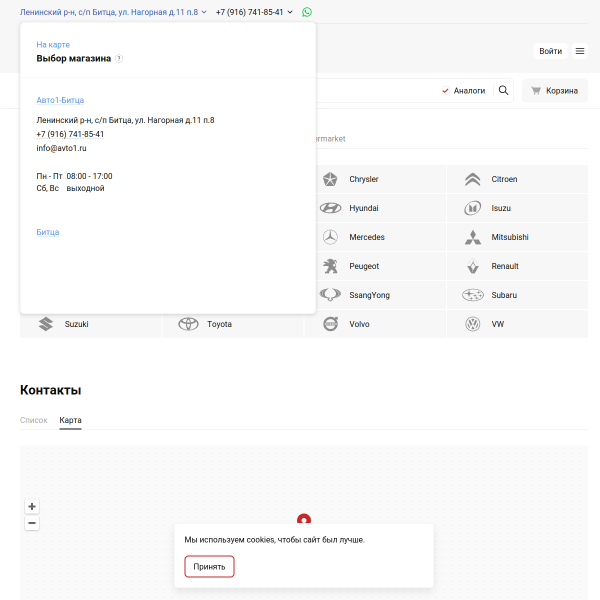The width and height of the screenshot is (600, 600).
Task: Expand the store address dropdown in header
Action: coord(204,12)
